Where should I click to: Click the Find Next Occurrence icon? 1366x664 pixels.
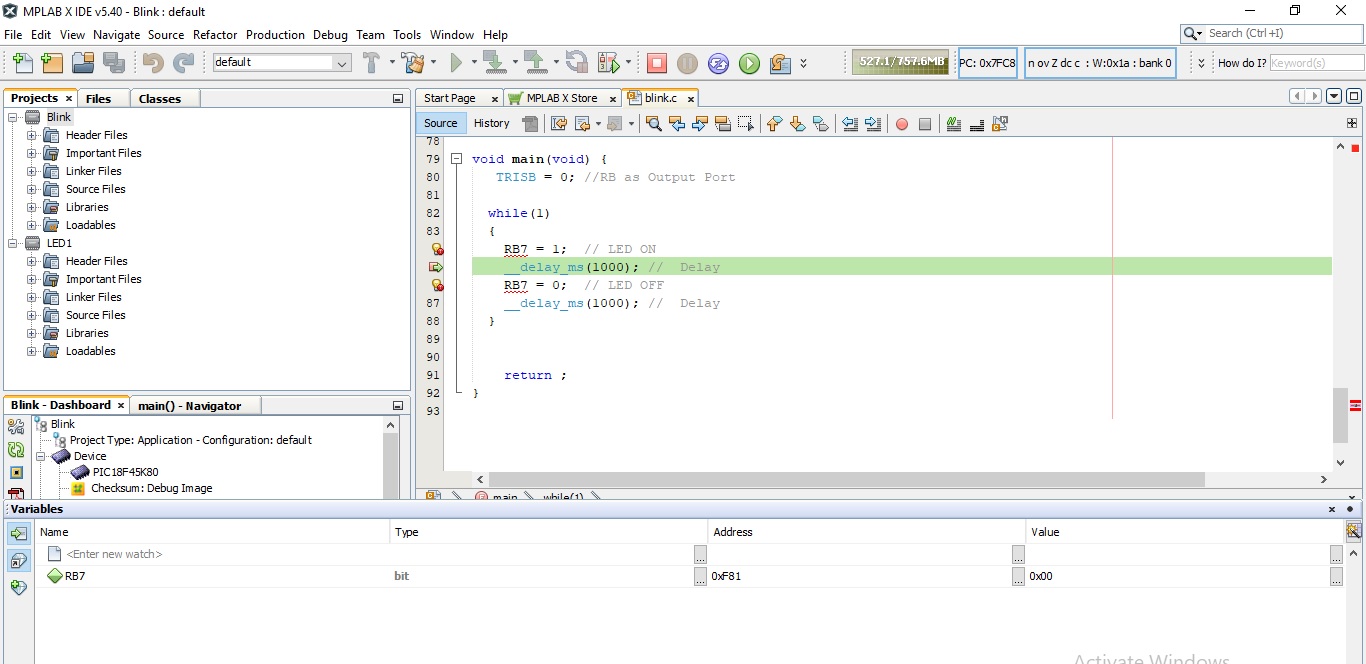pos(700,124)
